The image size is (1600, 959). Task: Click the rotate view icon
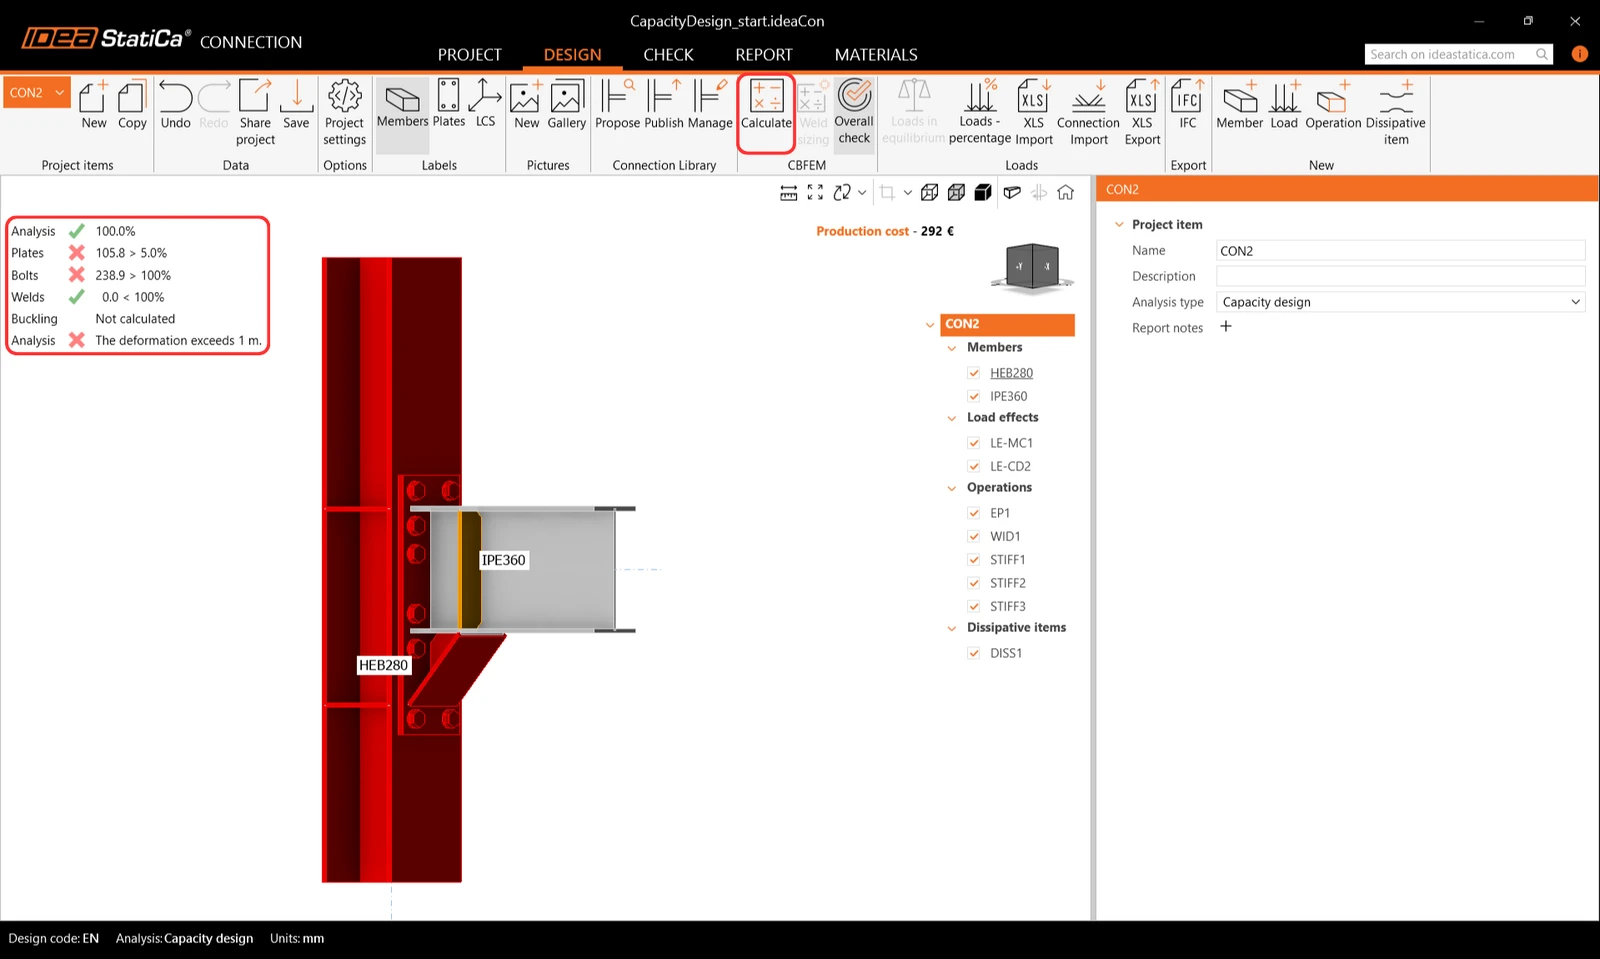click(x=842, y=192)
